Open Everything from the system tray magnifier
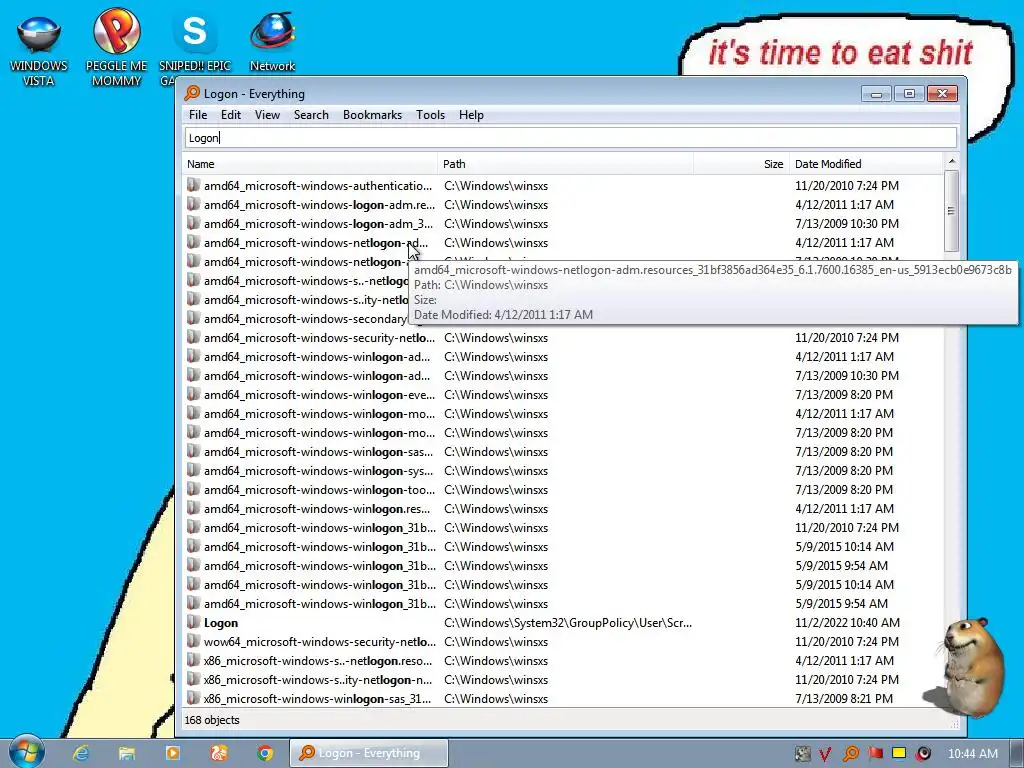The width and height of the screenshot is (1024, 768). coord(850,754)
